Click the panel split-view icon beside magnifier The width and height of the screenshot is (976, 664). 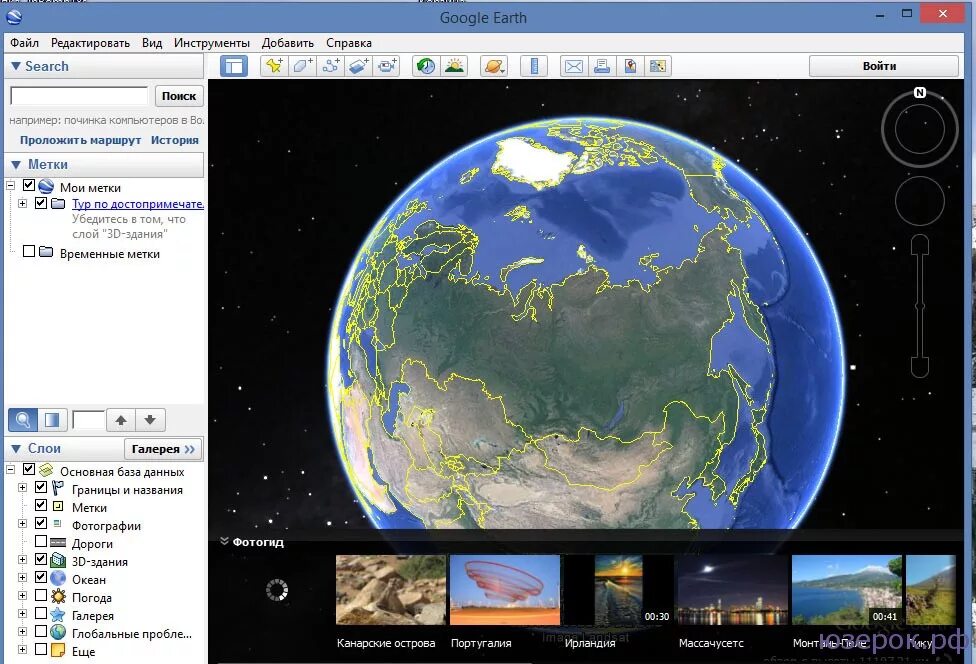point(52,420)
